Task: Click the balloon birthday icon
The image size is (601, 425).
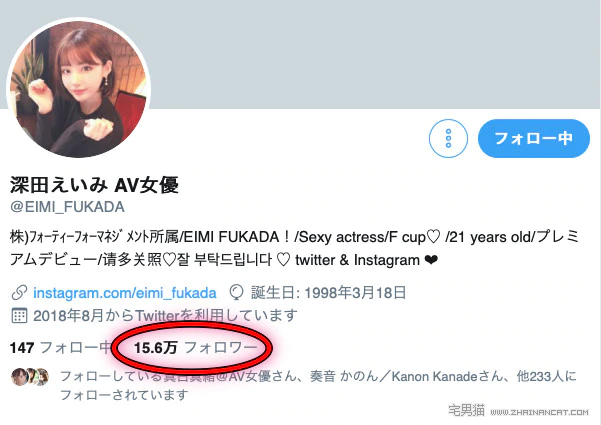Action: (236, 293)
